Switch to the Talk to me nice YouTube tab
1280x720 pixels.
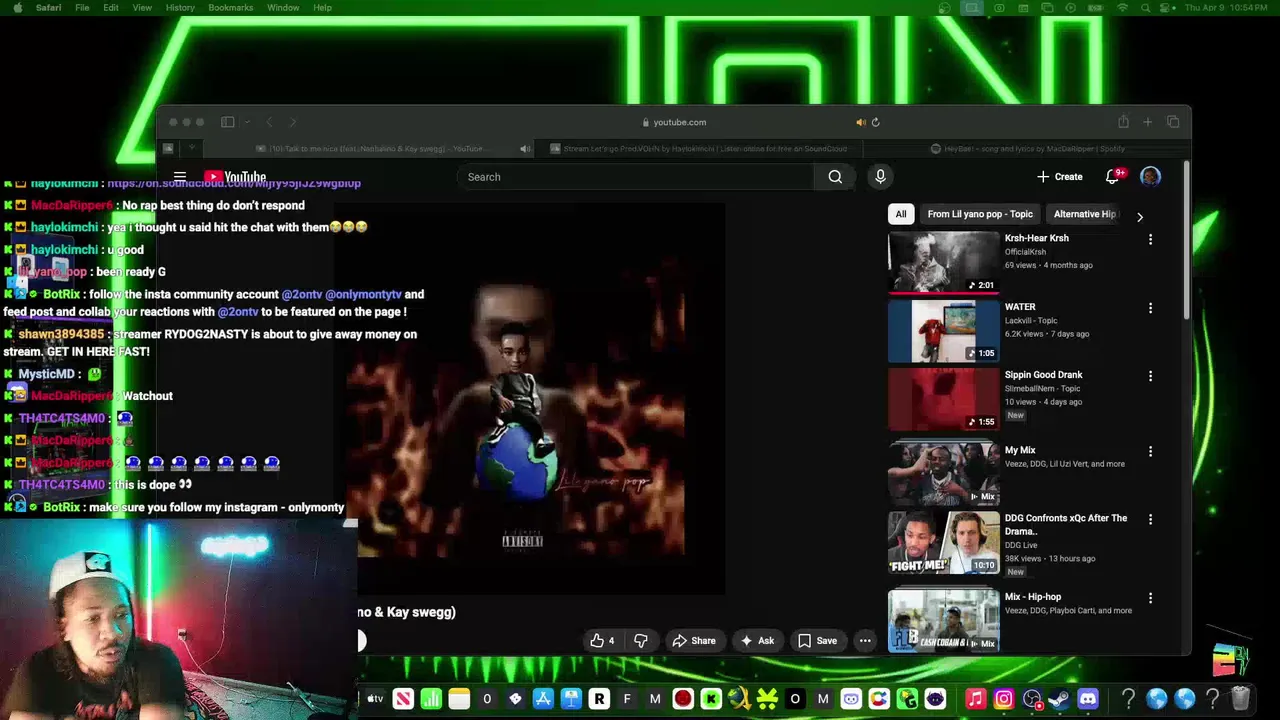click(368, 149)
